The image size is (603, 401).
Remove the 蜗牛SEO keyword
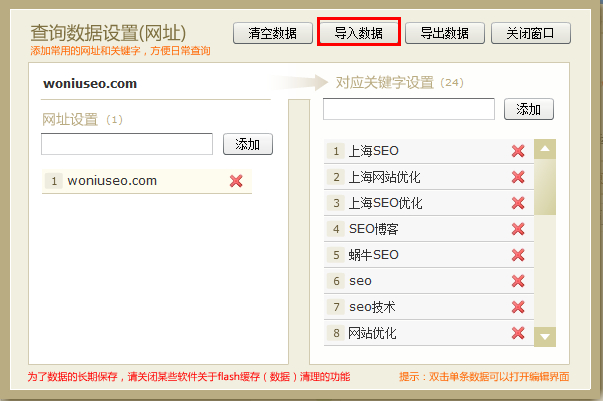point(518,255)
